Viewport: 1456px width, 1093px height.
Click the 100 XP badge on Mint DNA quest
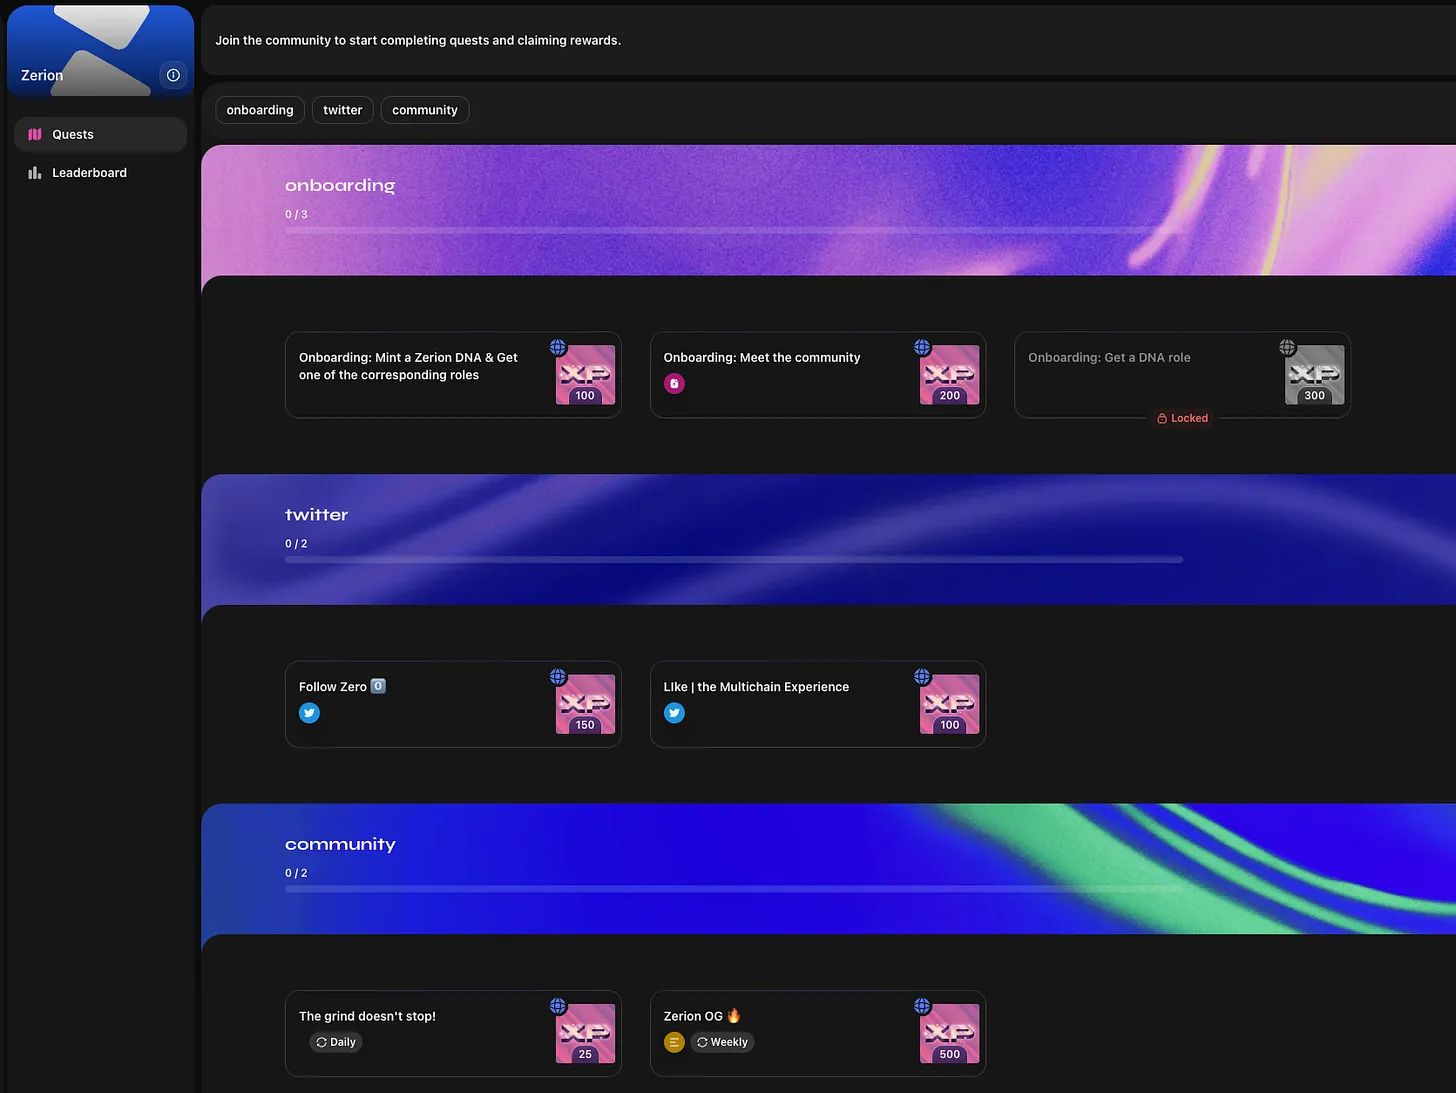click(x=585, y=375)
